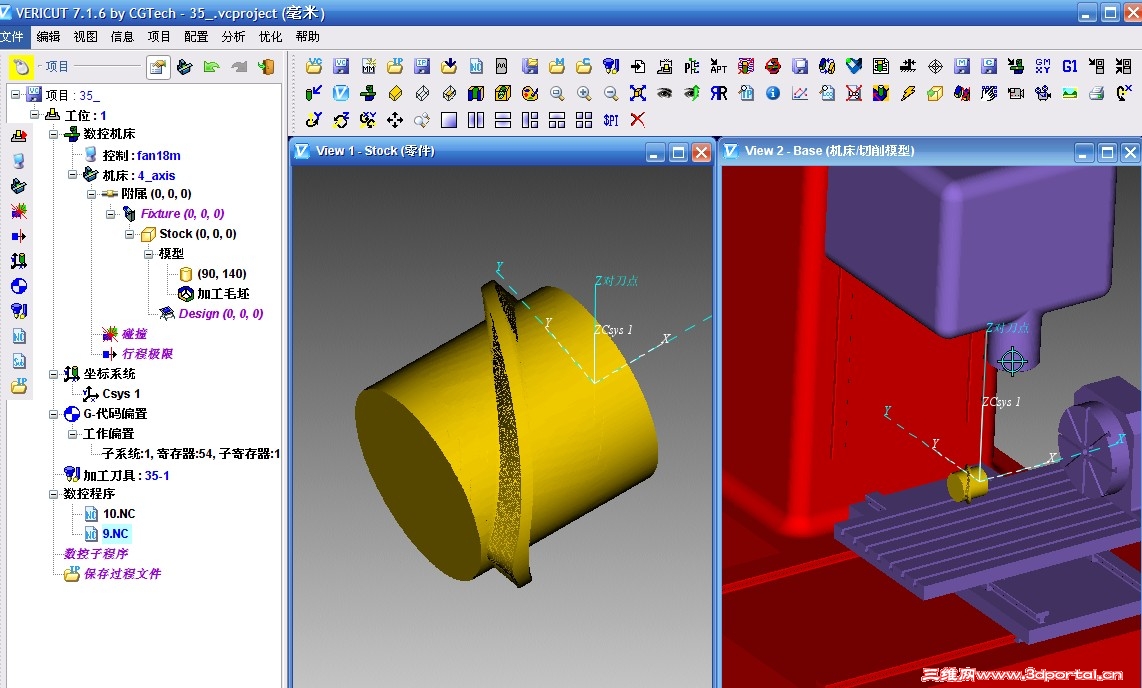This screenshot has height=688, width=1142.
Task: Click the G-code offset icon in left sidebar
Action: pyautogui.click(x=19, y=286)
